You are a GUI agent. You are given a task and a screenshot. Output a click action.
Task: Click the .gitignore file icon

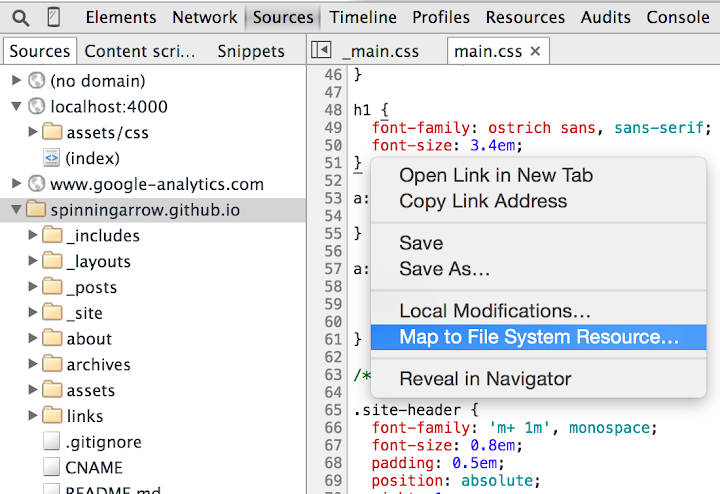pyautogui.click(x=51, y=441)
